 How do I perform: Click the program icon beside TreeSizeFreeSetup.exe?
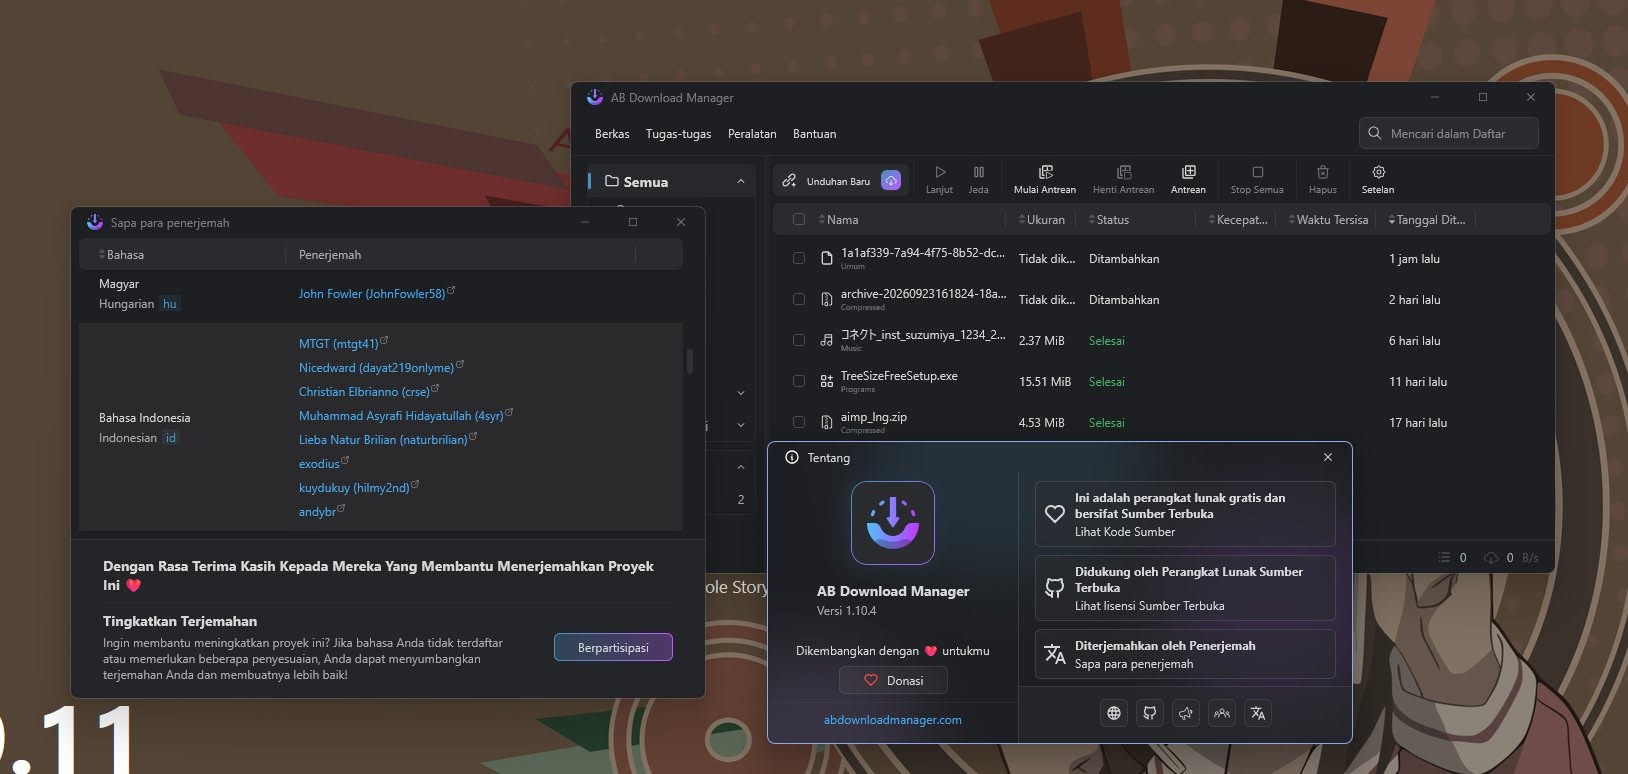(826, 381)
